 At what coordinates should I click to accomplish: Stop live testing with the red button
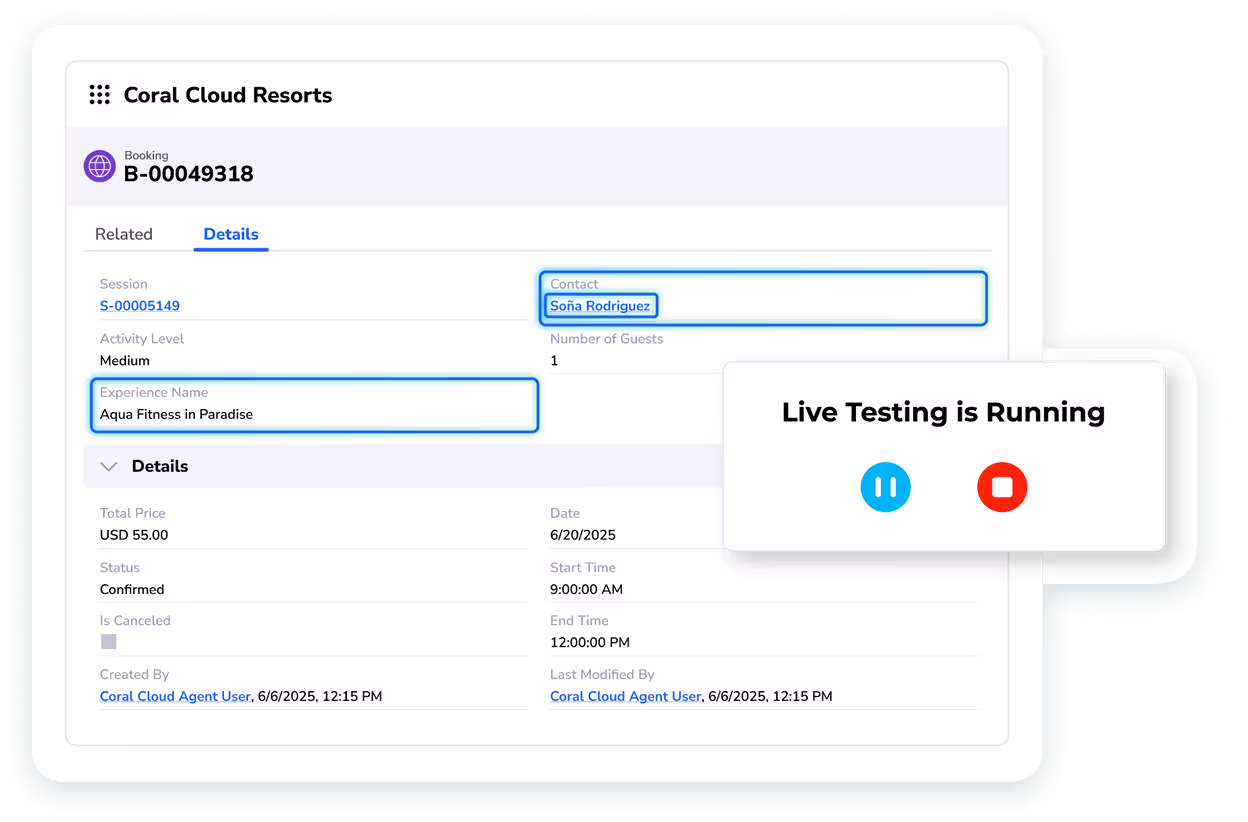[x=1002, y=487]
